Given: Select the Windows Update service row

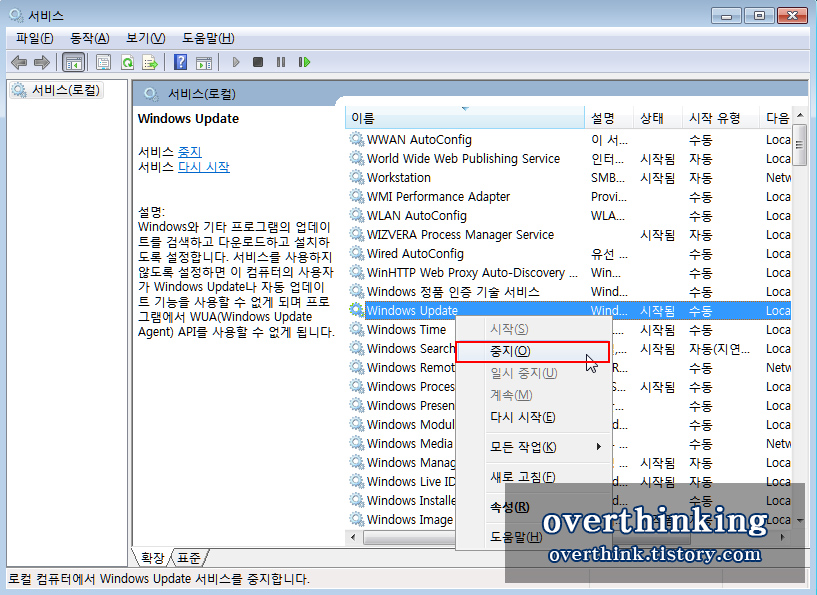Looking at the screenshot, I should click(570, 311).
